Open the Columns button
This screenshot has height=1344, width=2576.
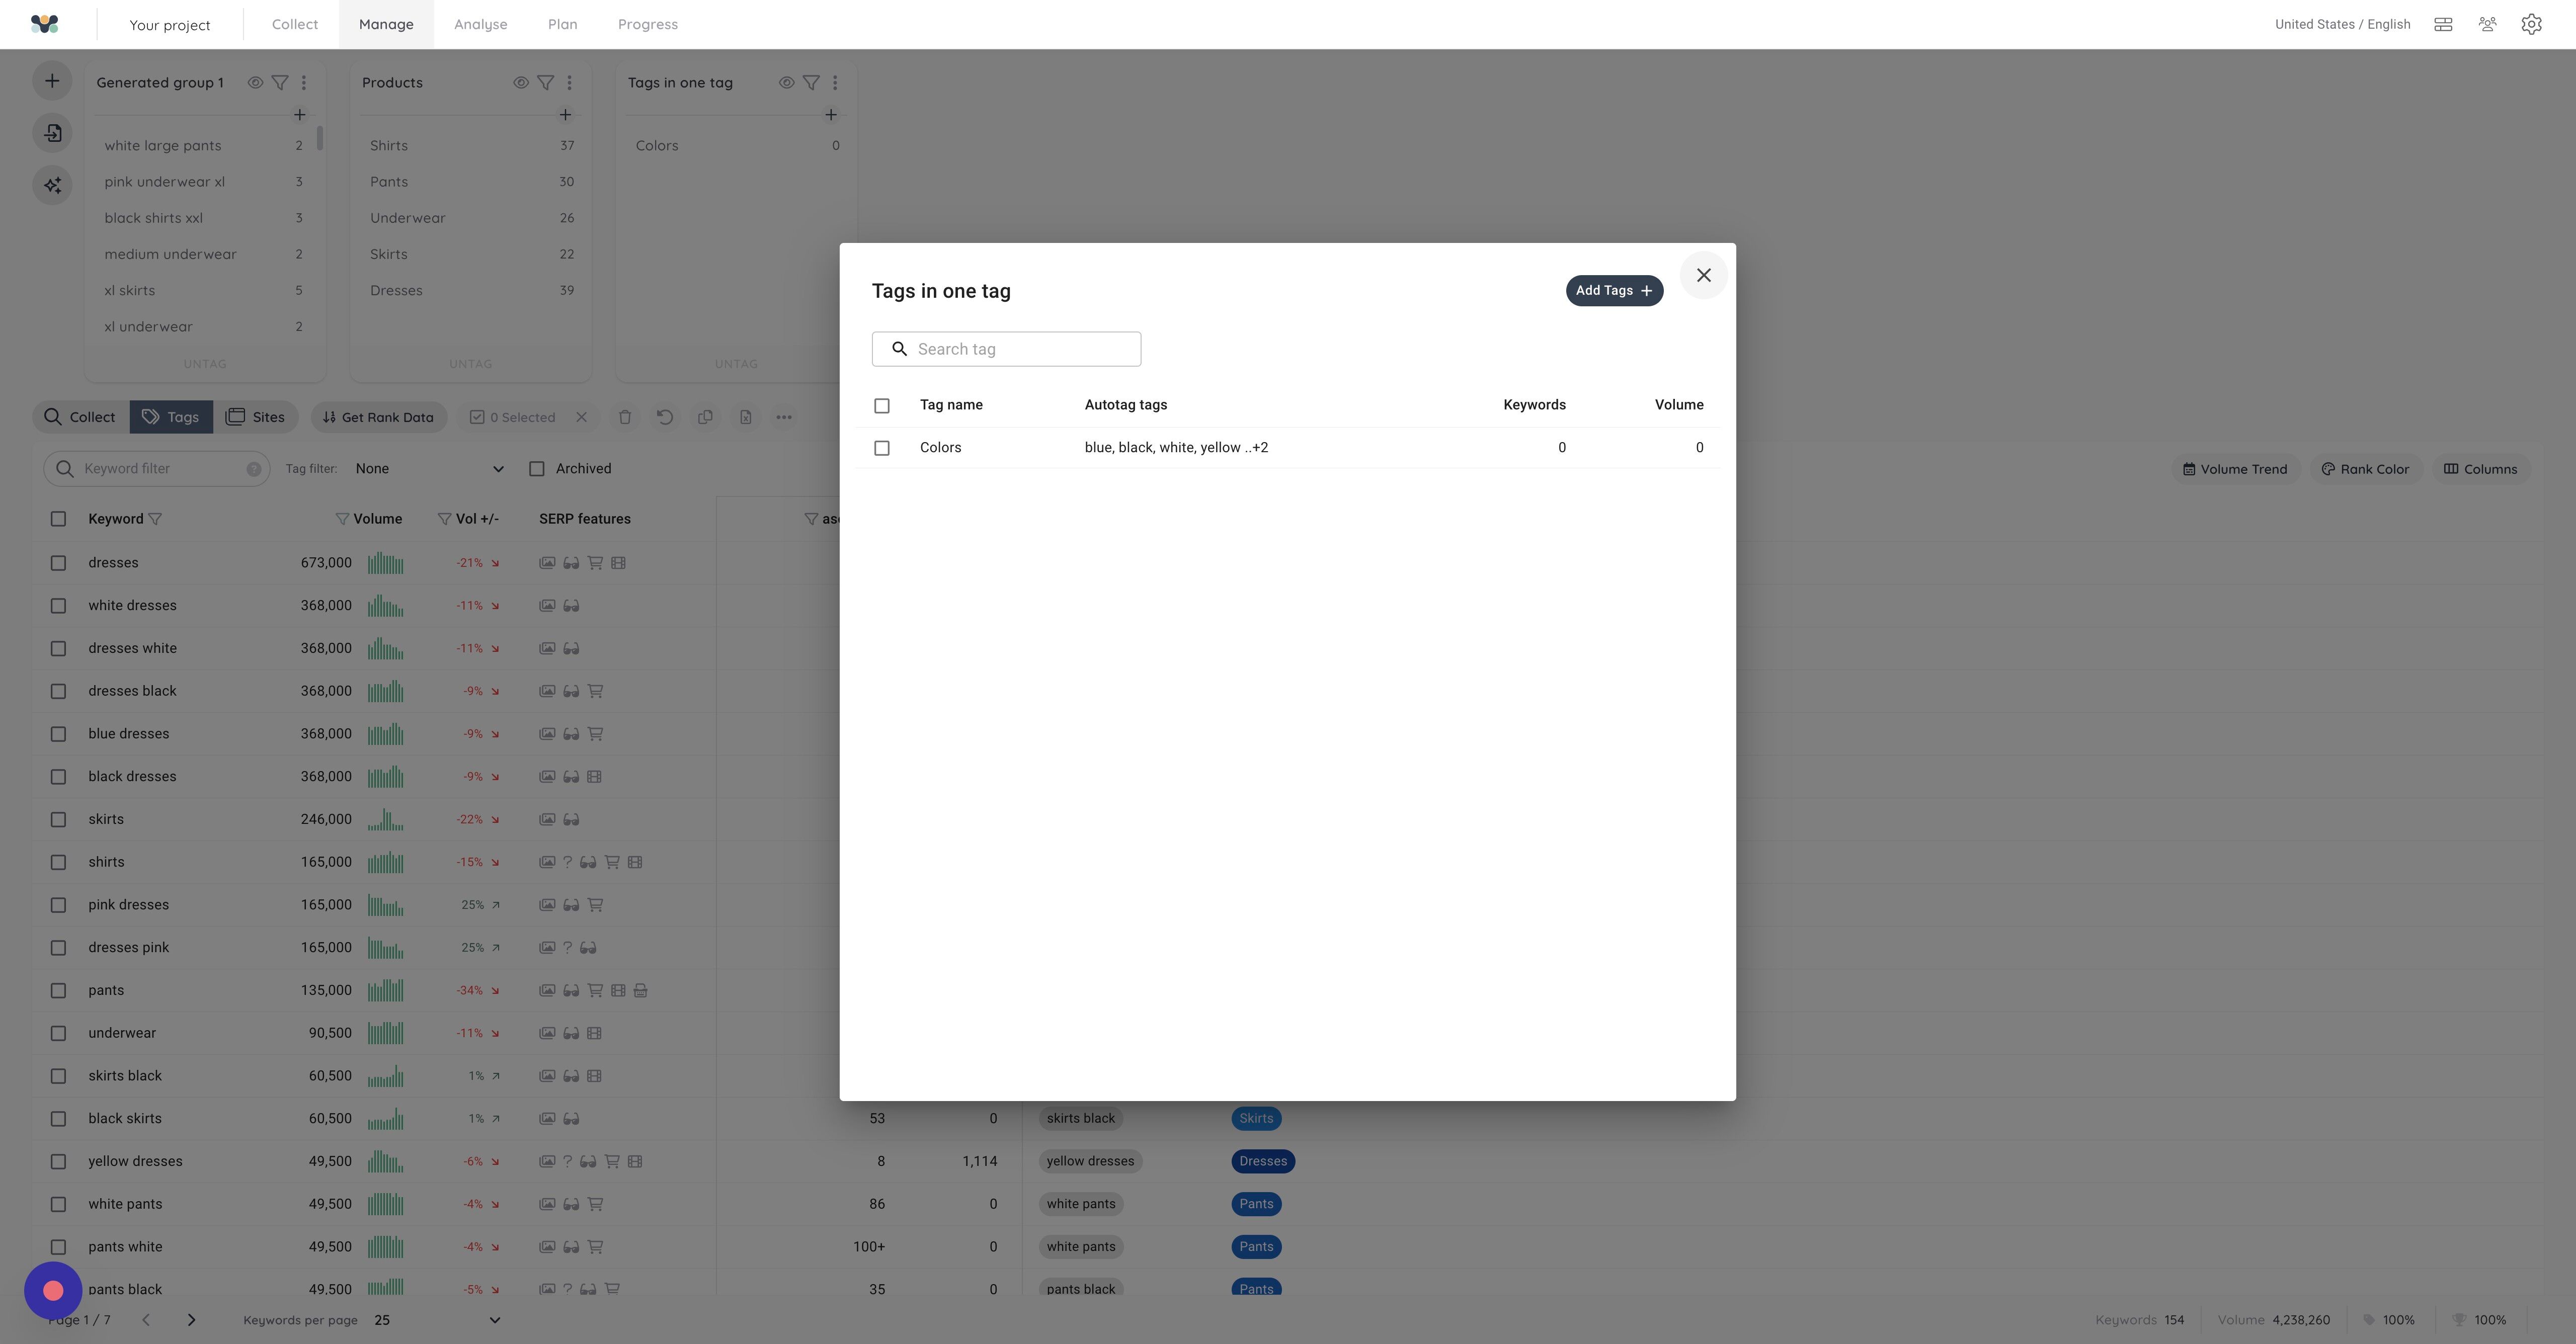pos(2480,469)
